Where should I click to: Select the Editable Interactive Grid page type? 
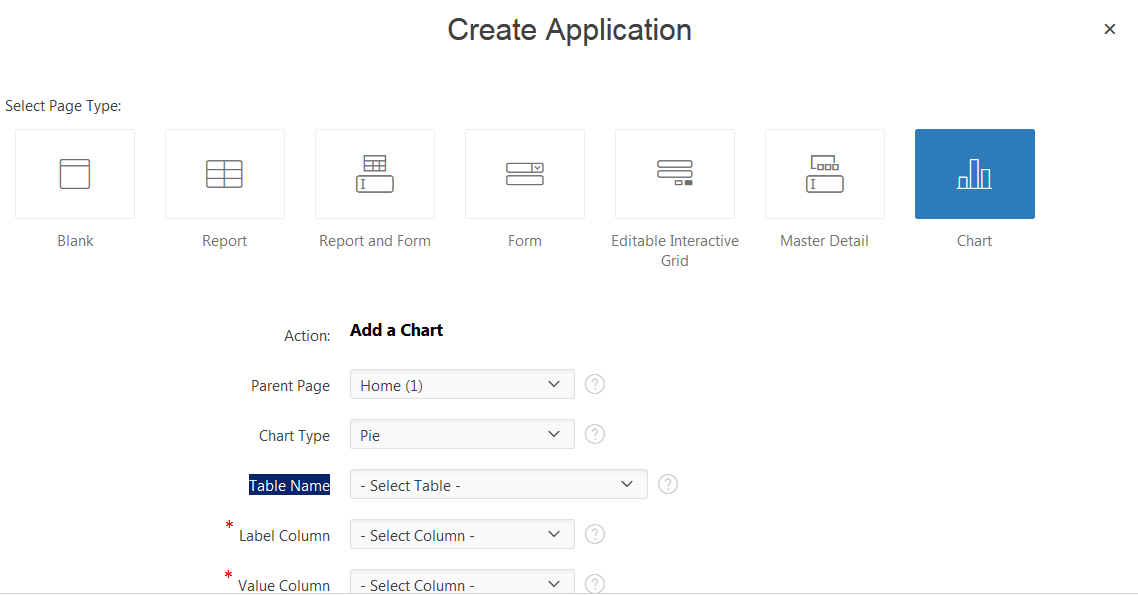click(675, 173)
